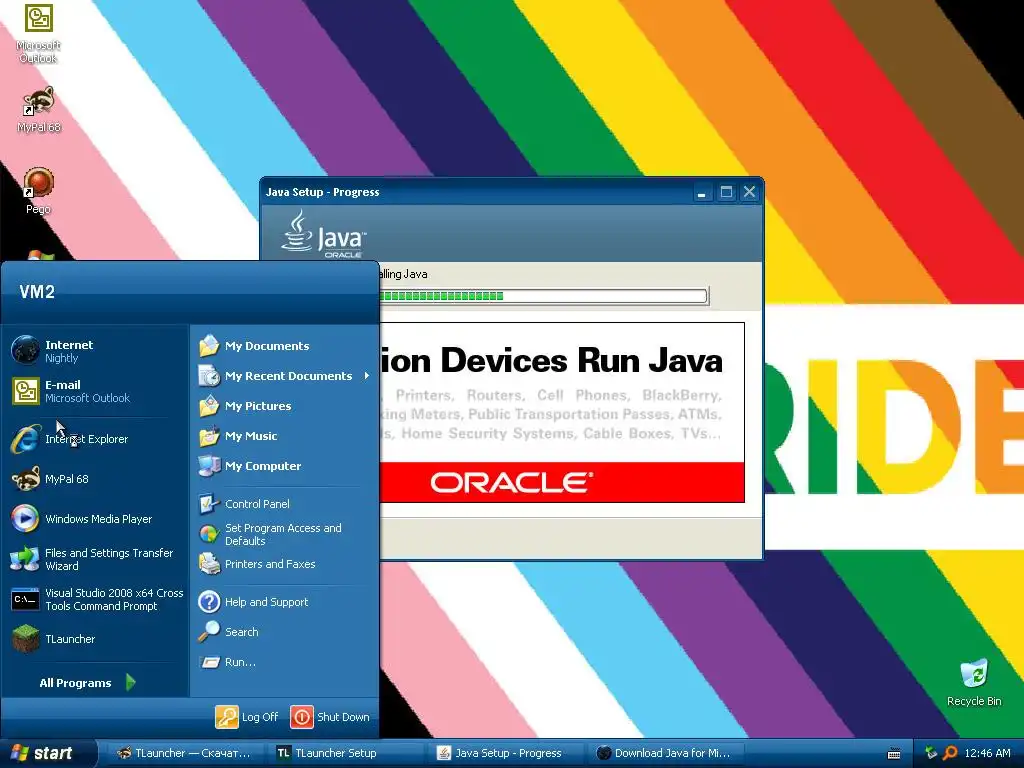Open the Run... dialog
This screenshot has height=768, width=1024.
point(285,662)
